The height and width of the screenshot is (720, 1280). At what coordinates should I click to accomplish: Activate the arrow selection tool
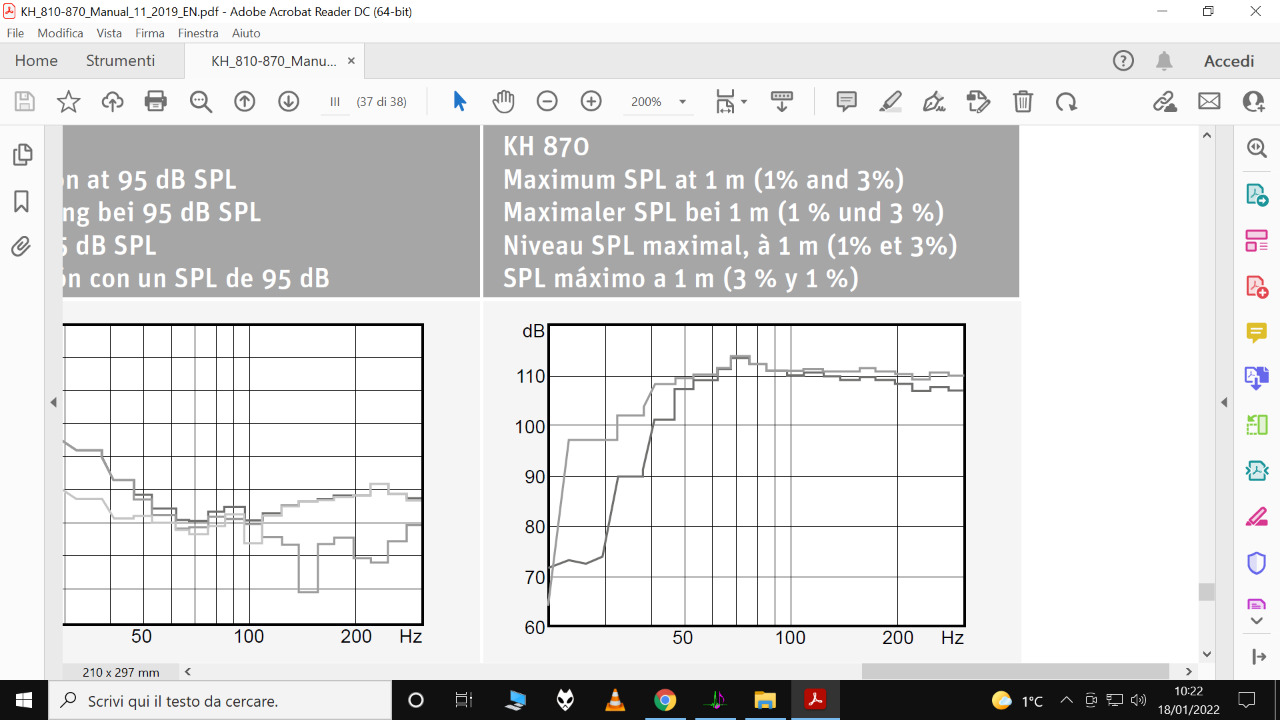(460, 101)
